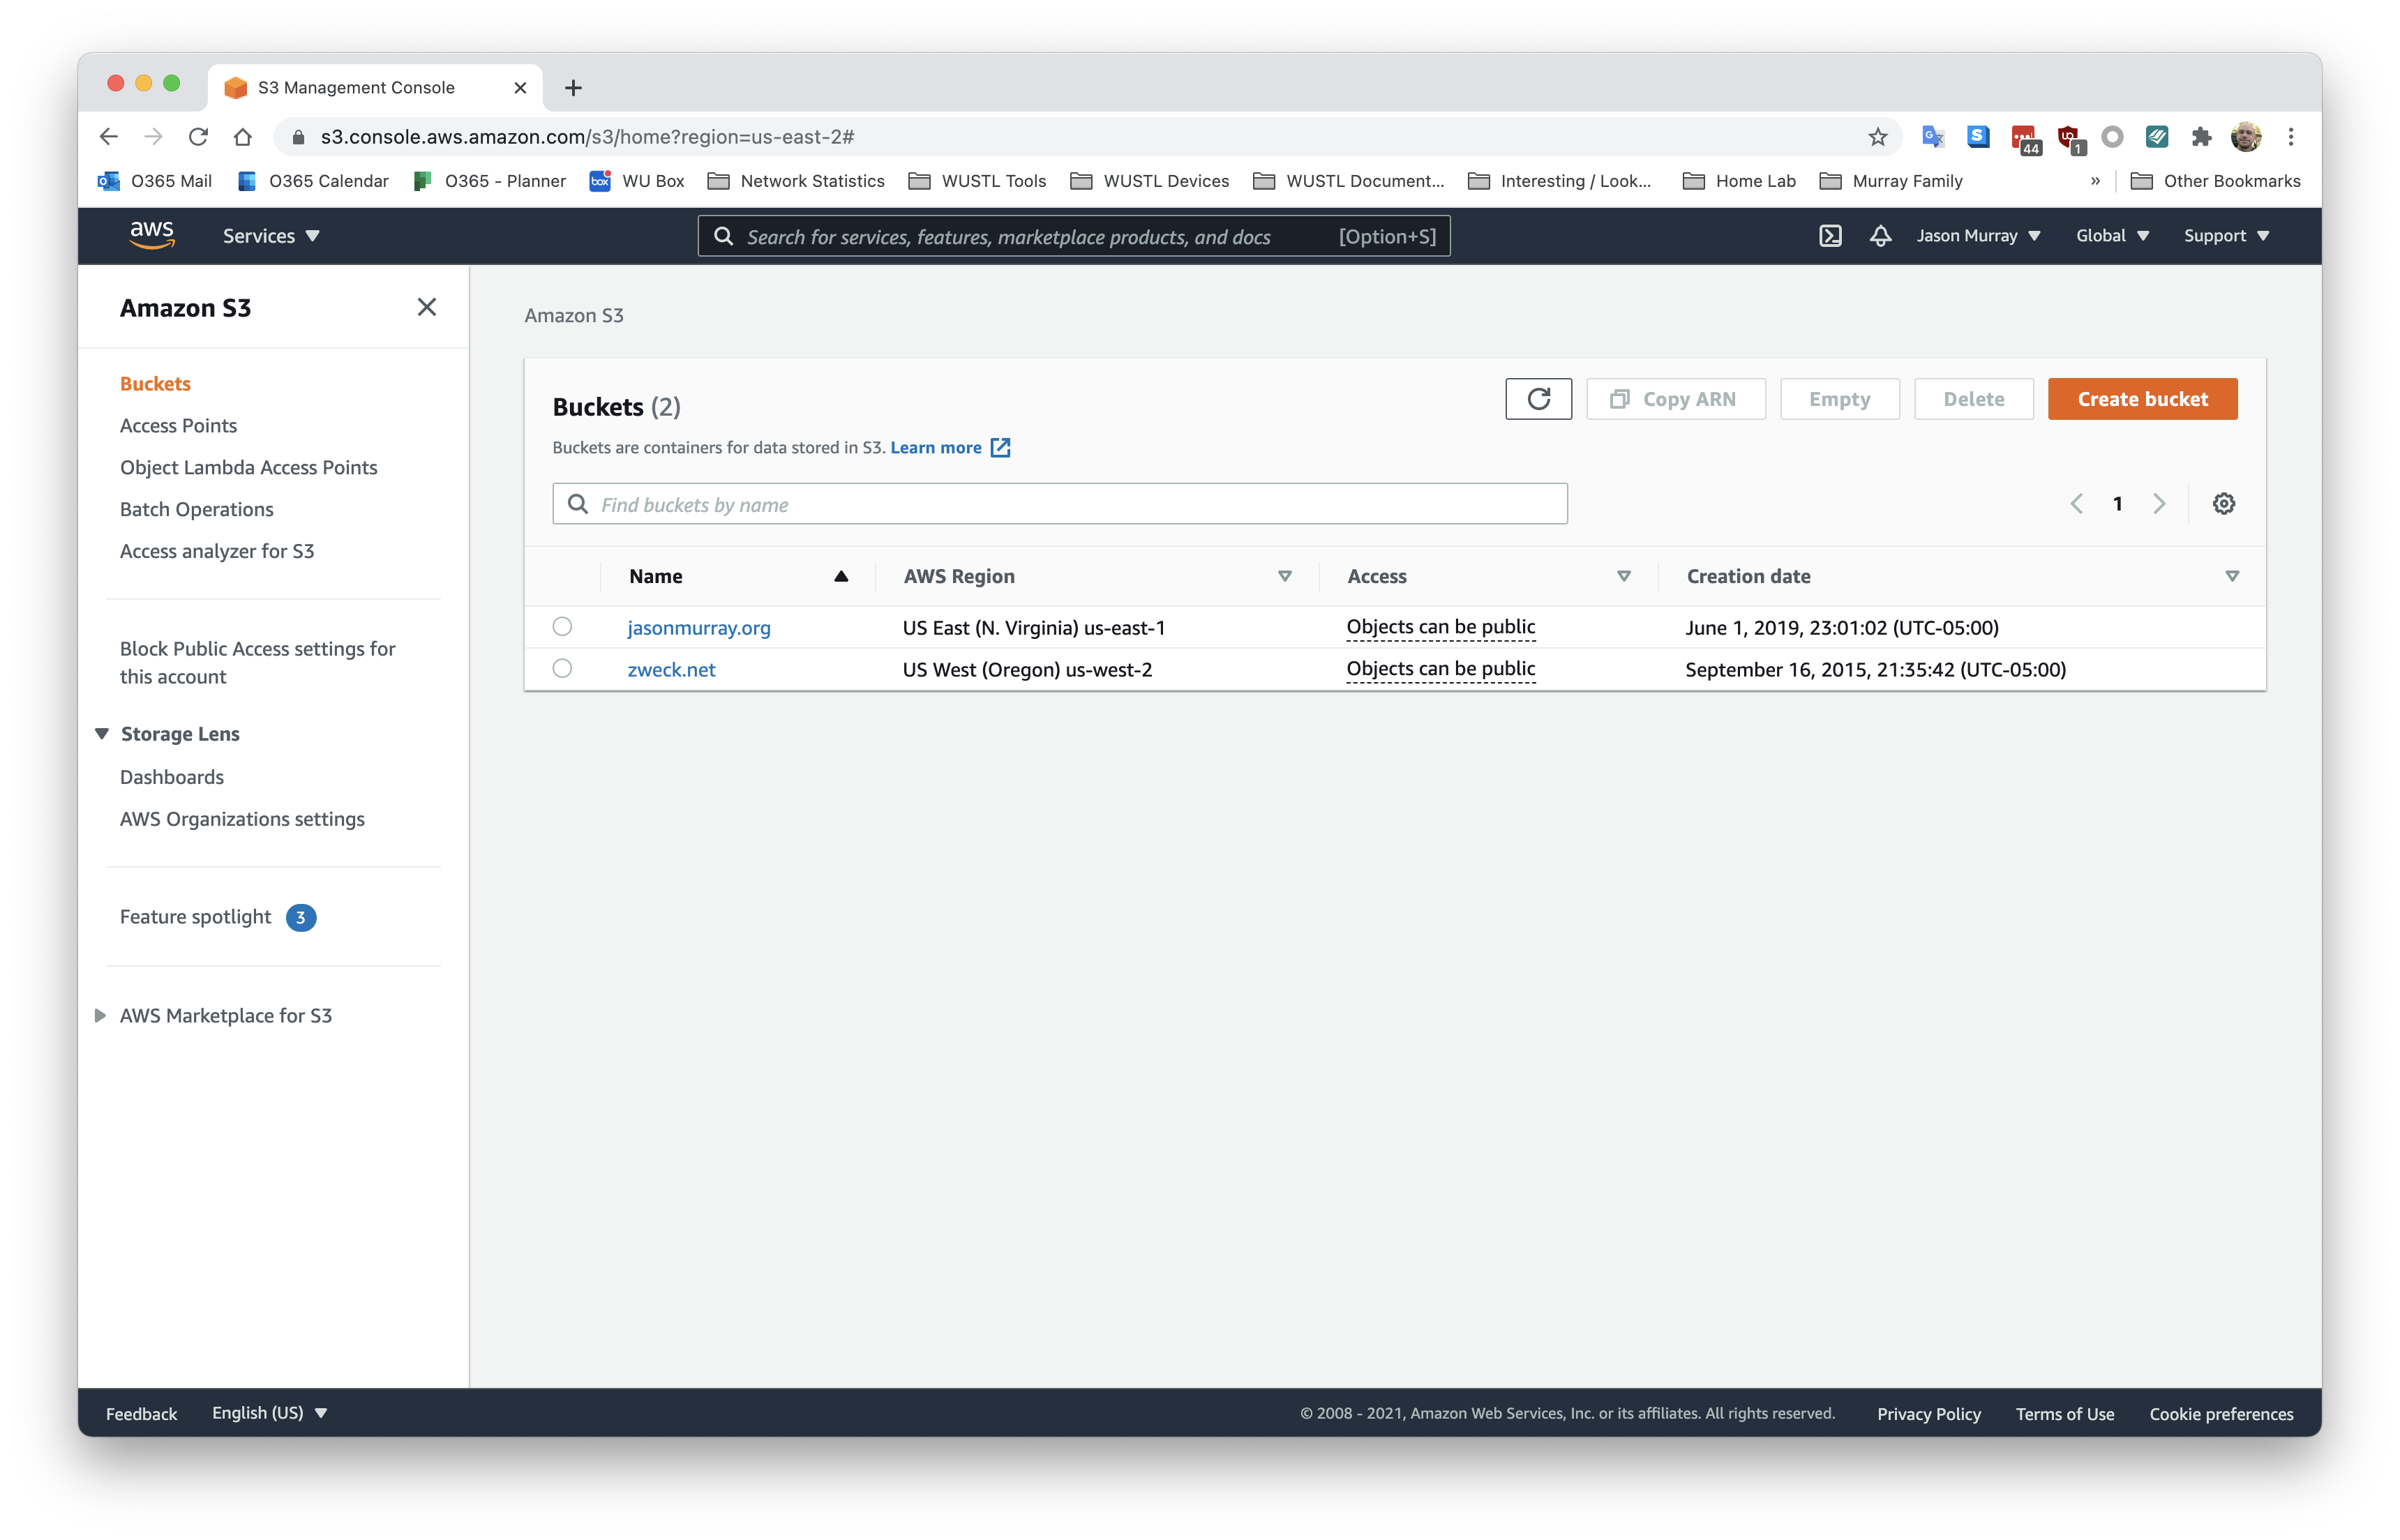Click Feedback in the footer
2400x1540 pixels.
click(x=141, y=1414)
